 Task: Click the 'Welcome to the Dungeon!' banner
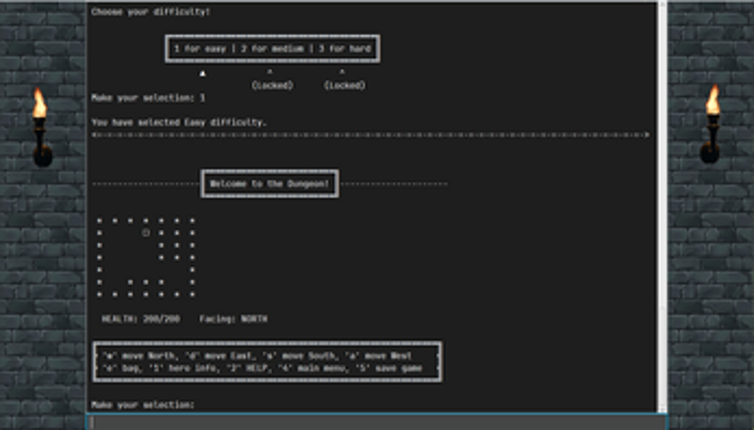click(x=270, y=184)
